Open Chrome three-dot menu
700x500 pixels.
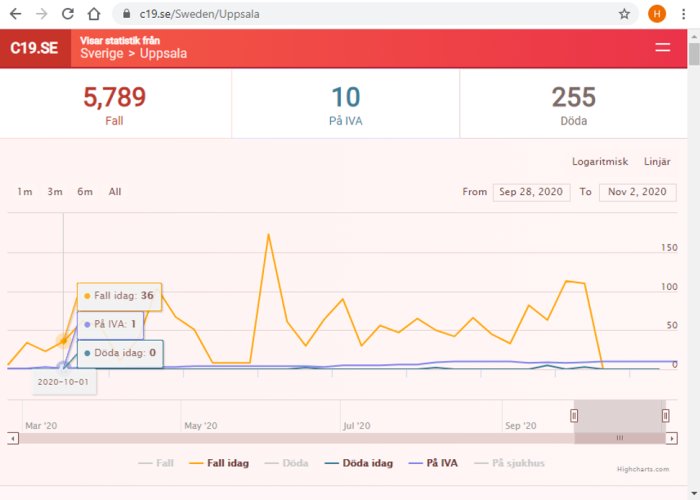pyautogui.click(x=683, y=14)
